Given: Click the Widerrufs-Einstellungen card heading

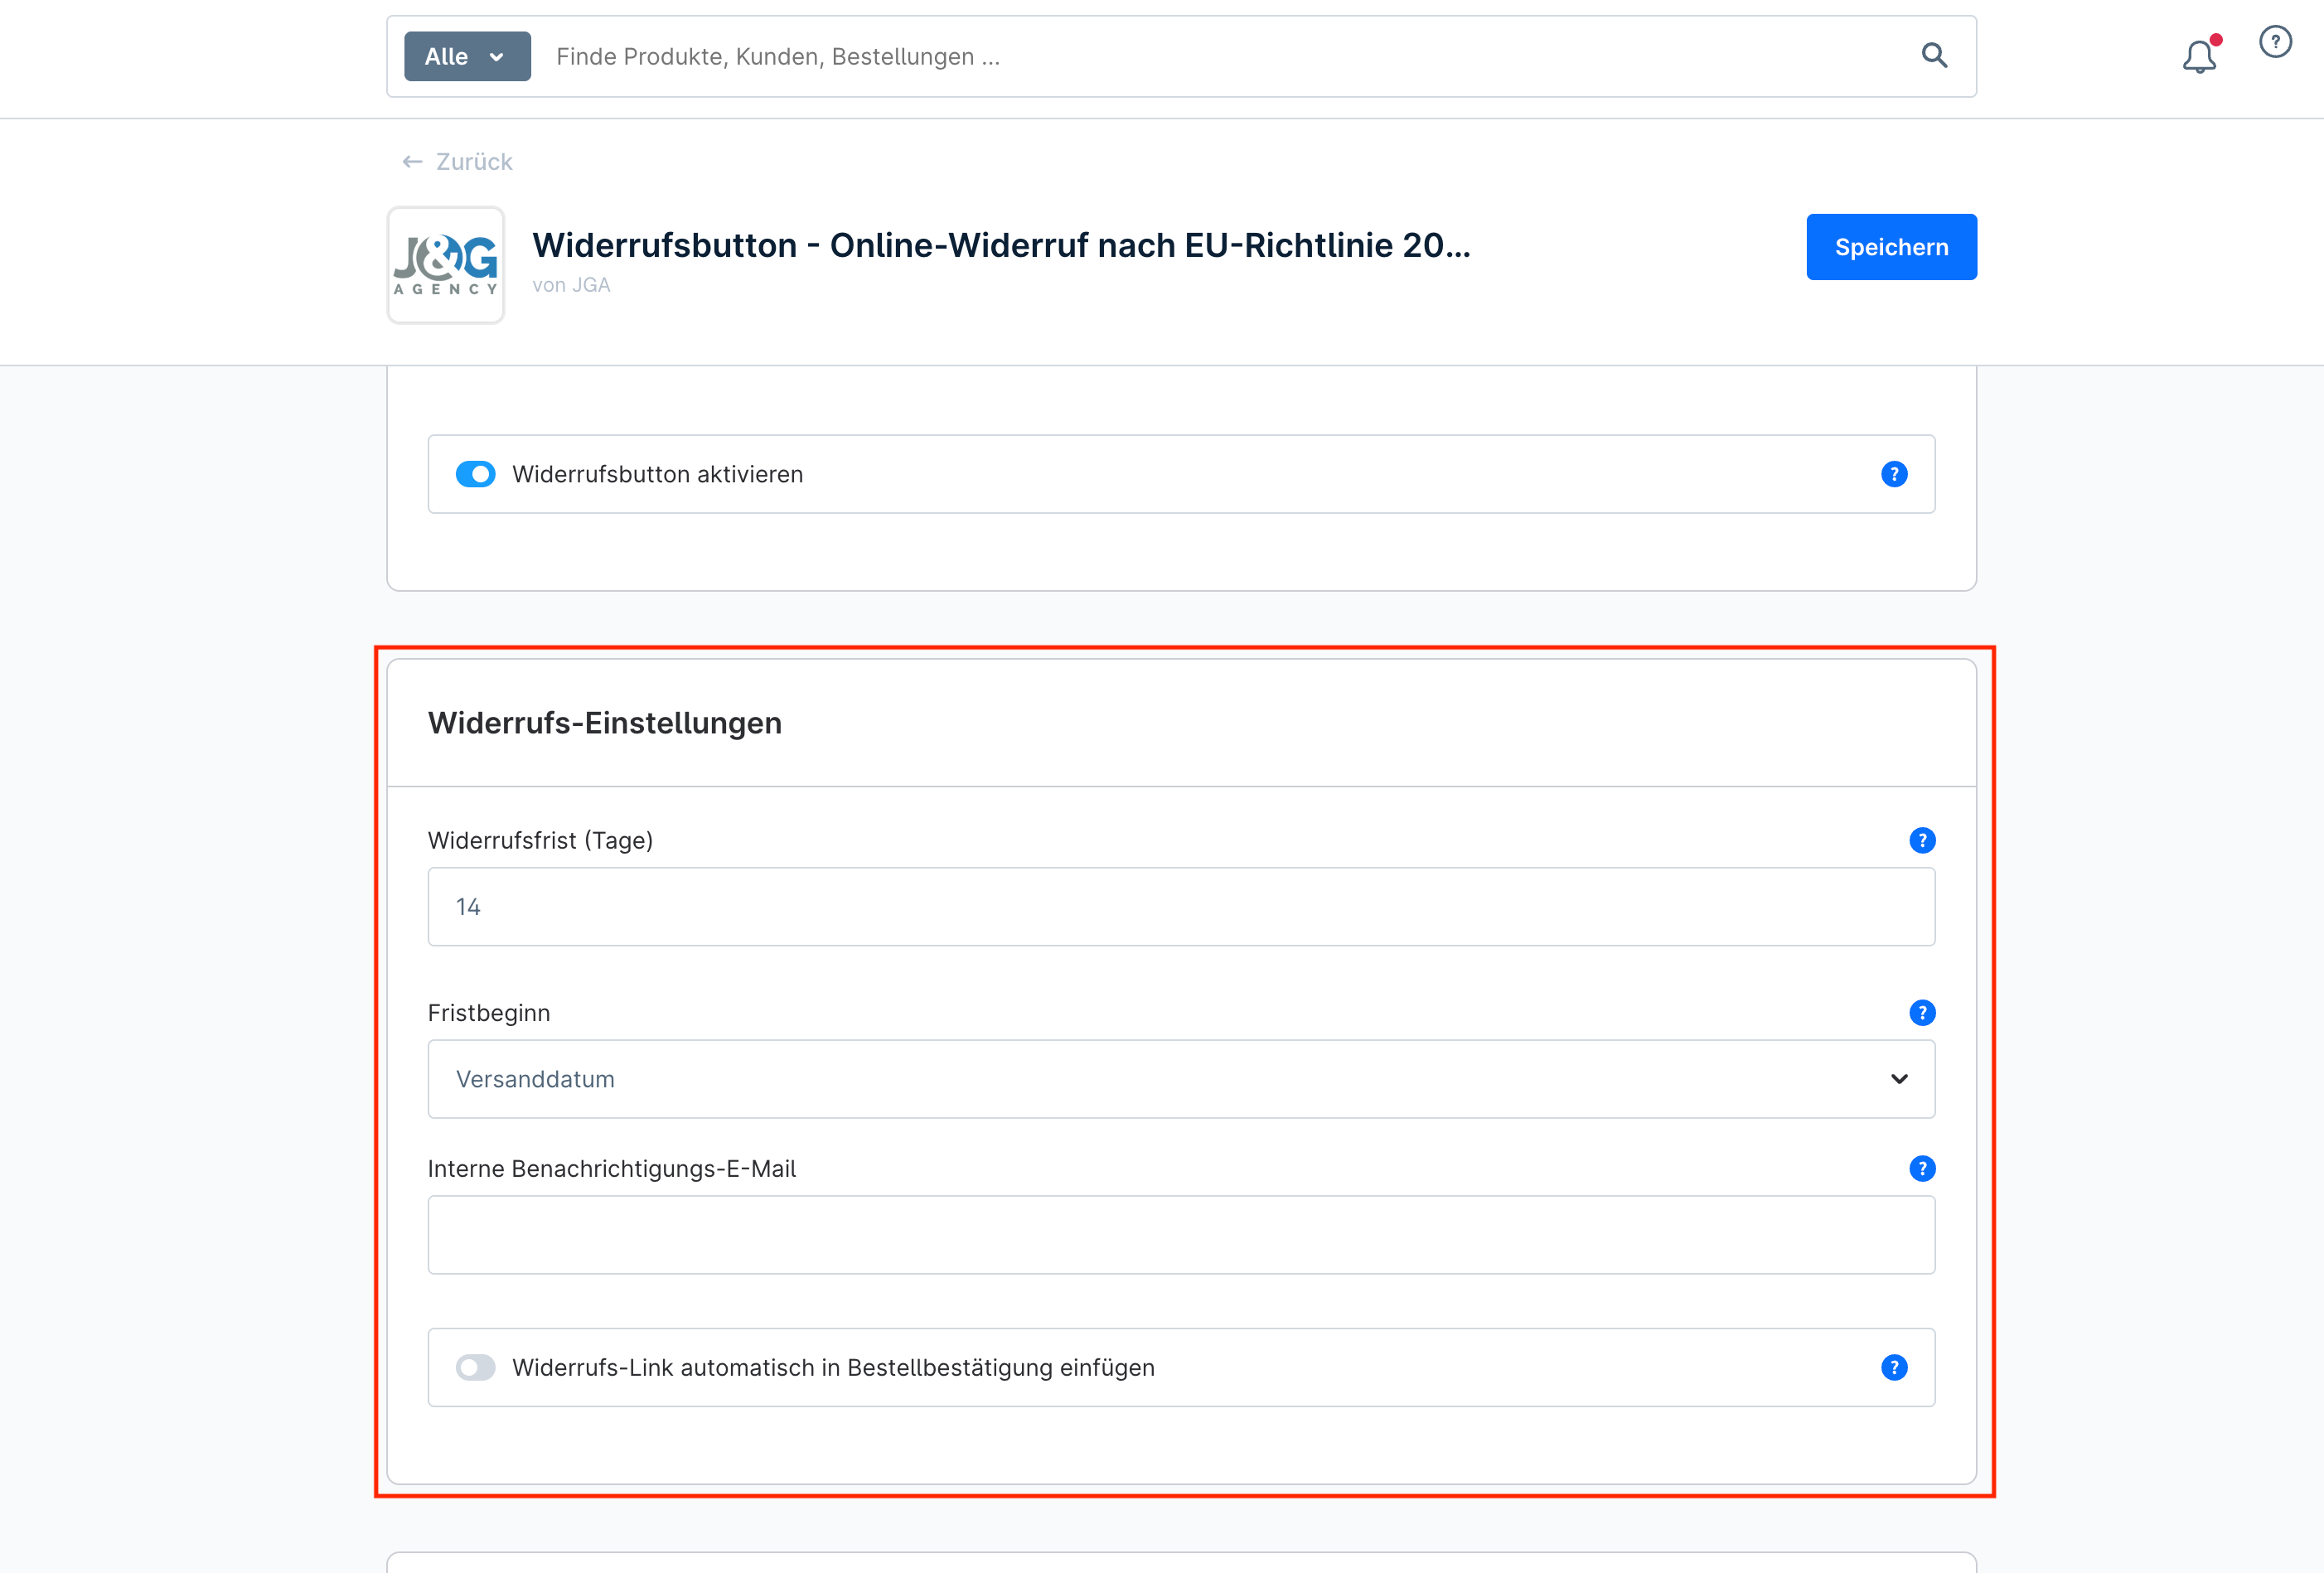Looking at the screenshot, I should tap(604, 723).
